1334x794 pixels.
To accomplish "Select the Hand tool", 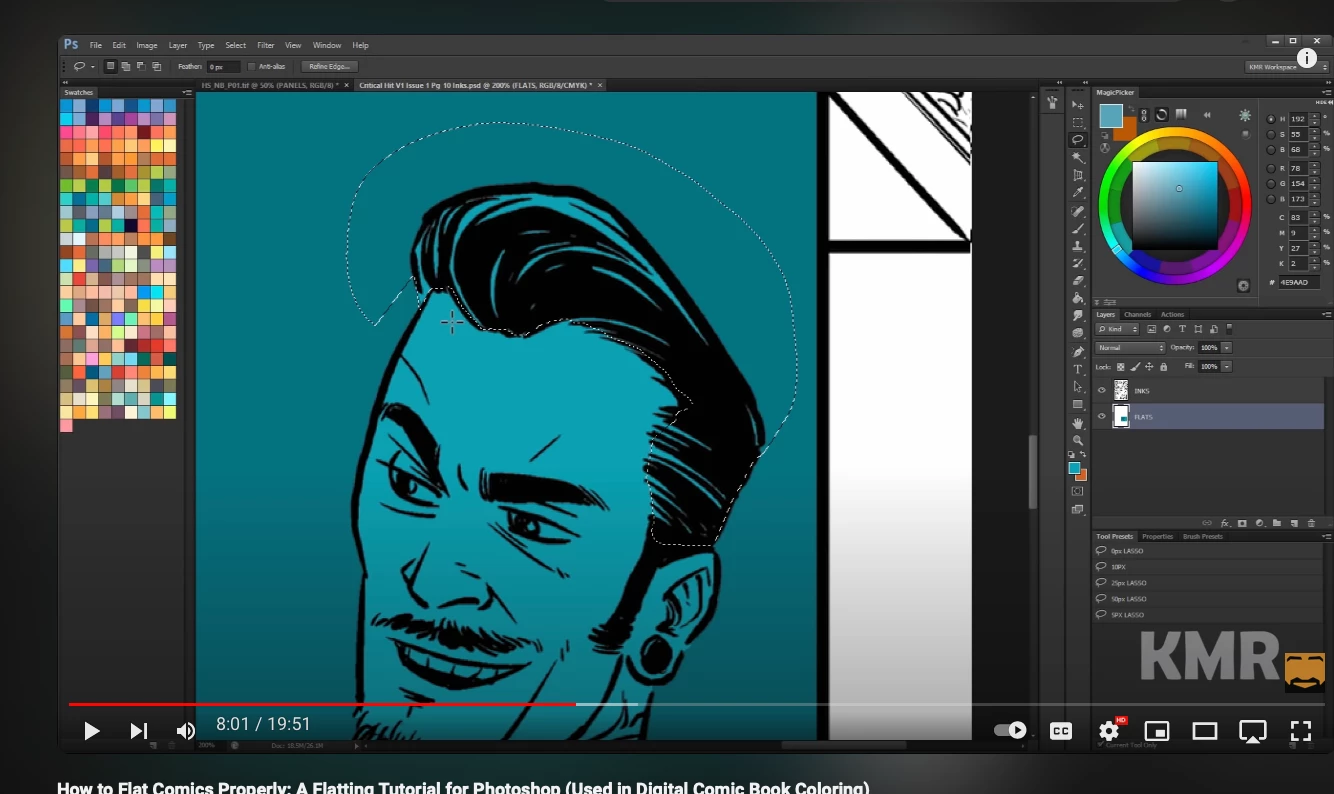I will coord(1077,423).
